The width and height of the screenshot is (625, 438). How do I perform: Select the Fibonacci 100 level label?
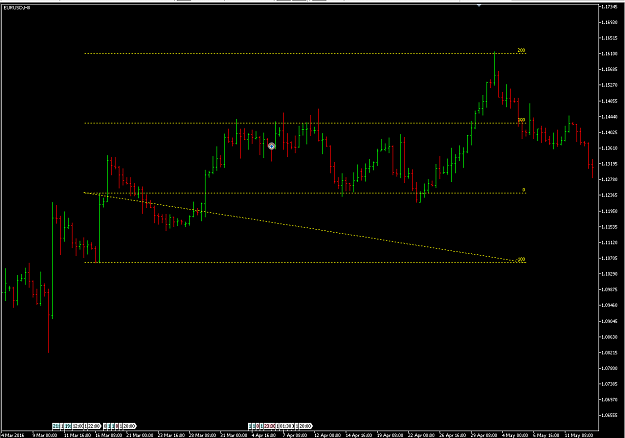point(521,120)
